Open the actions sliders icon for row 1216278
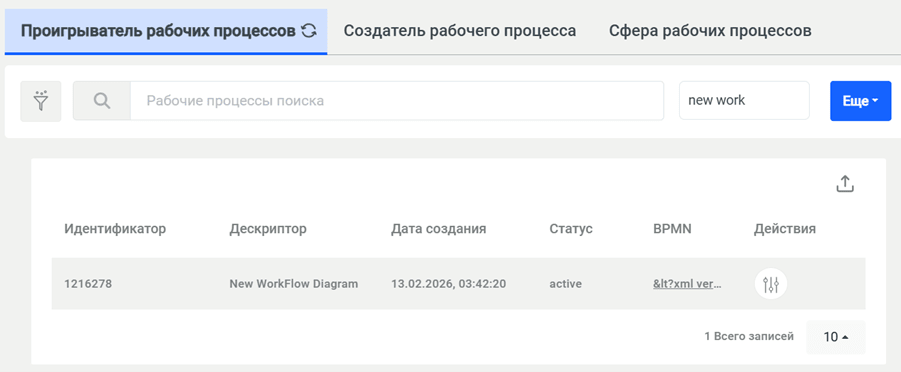Viewport: 901px width, 372px height. pos(771,283)
